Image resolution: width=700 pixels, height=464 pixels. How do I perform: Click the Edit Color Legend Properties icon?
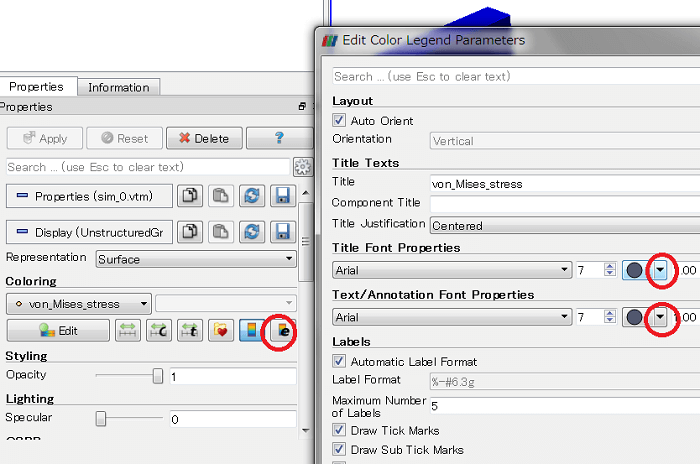pos(283,331)
